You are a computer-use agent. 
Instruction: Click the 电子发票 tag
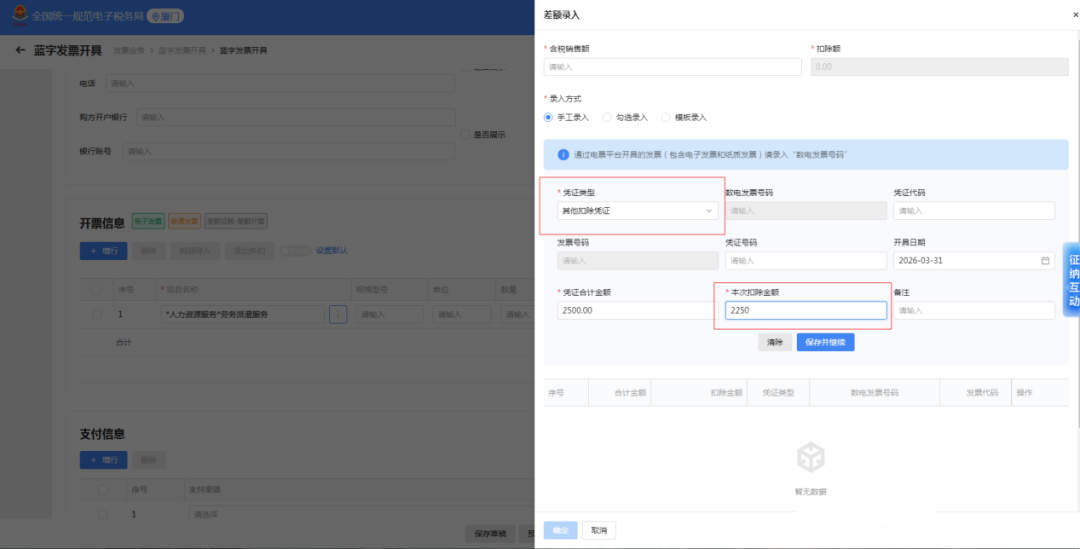[x=148, y=222]
